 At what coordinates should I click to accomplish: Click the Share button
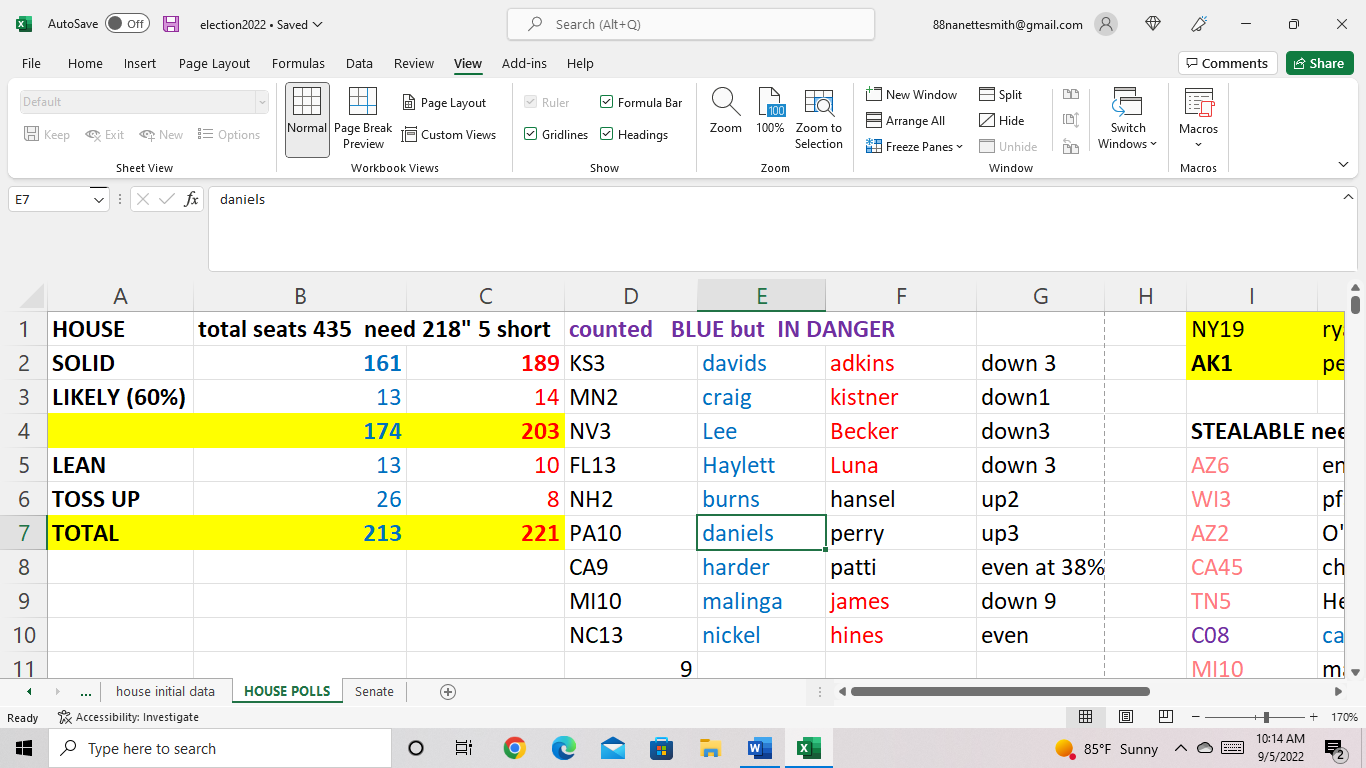1319,63
